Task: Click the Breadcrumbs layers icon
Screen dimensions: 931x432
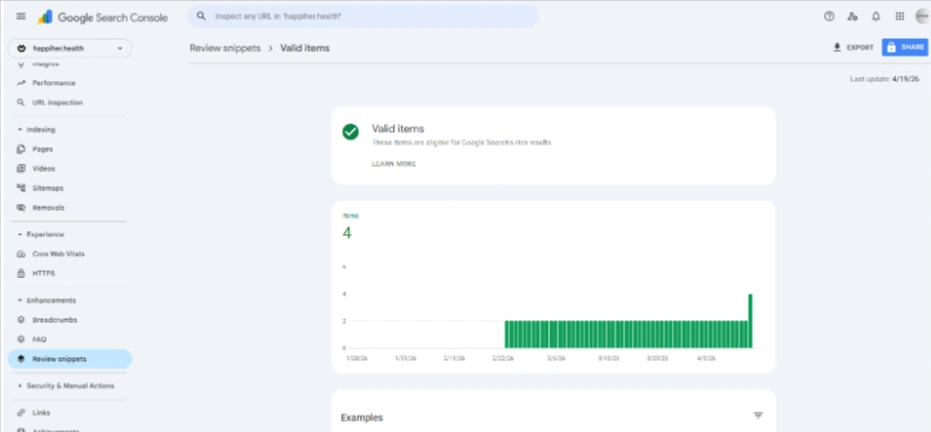Action: tap(21, 320)
